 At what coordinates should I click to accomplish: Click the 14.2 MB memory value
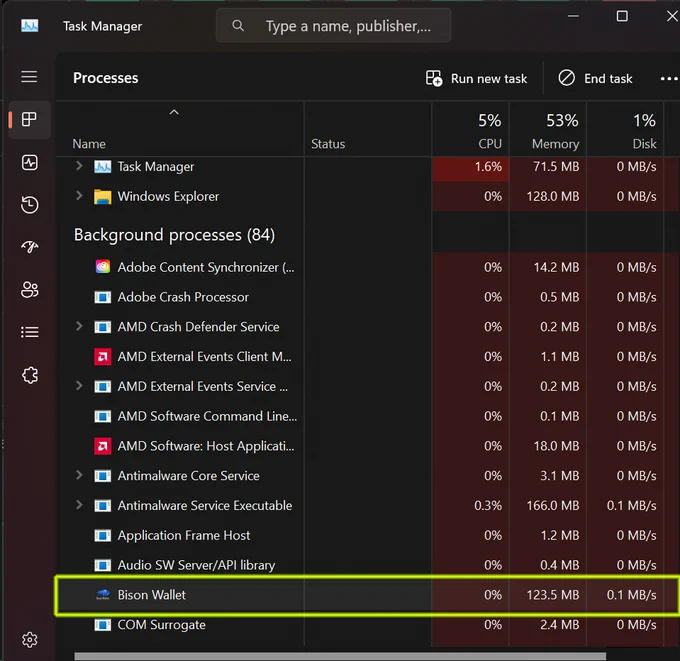tap(556, 268)
